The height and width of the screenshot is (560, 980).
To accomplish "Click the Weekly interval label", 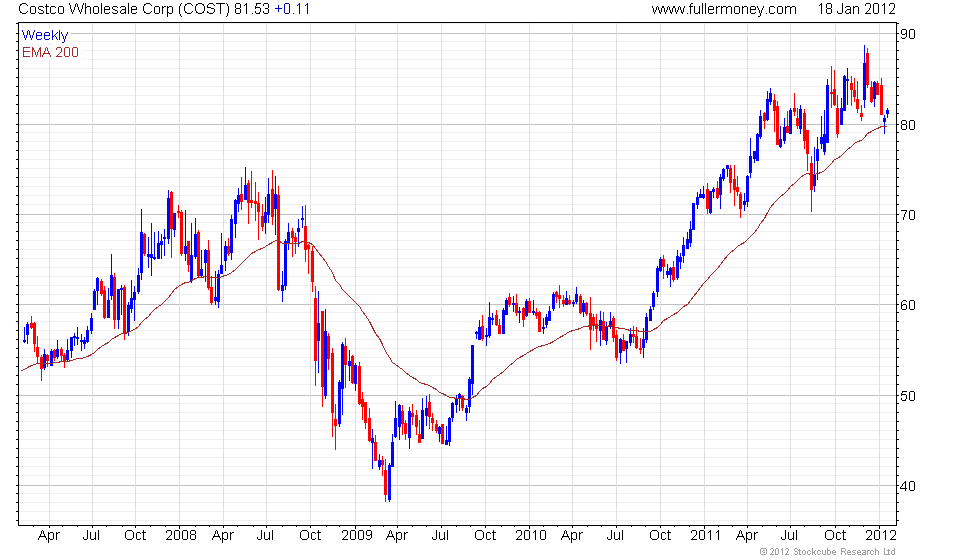I will (x=45, y=36).
